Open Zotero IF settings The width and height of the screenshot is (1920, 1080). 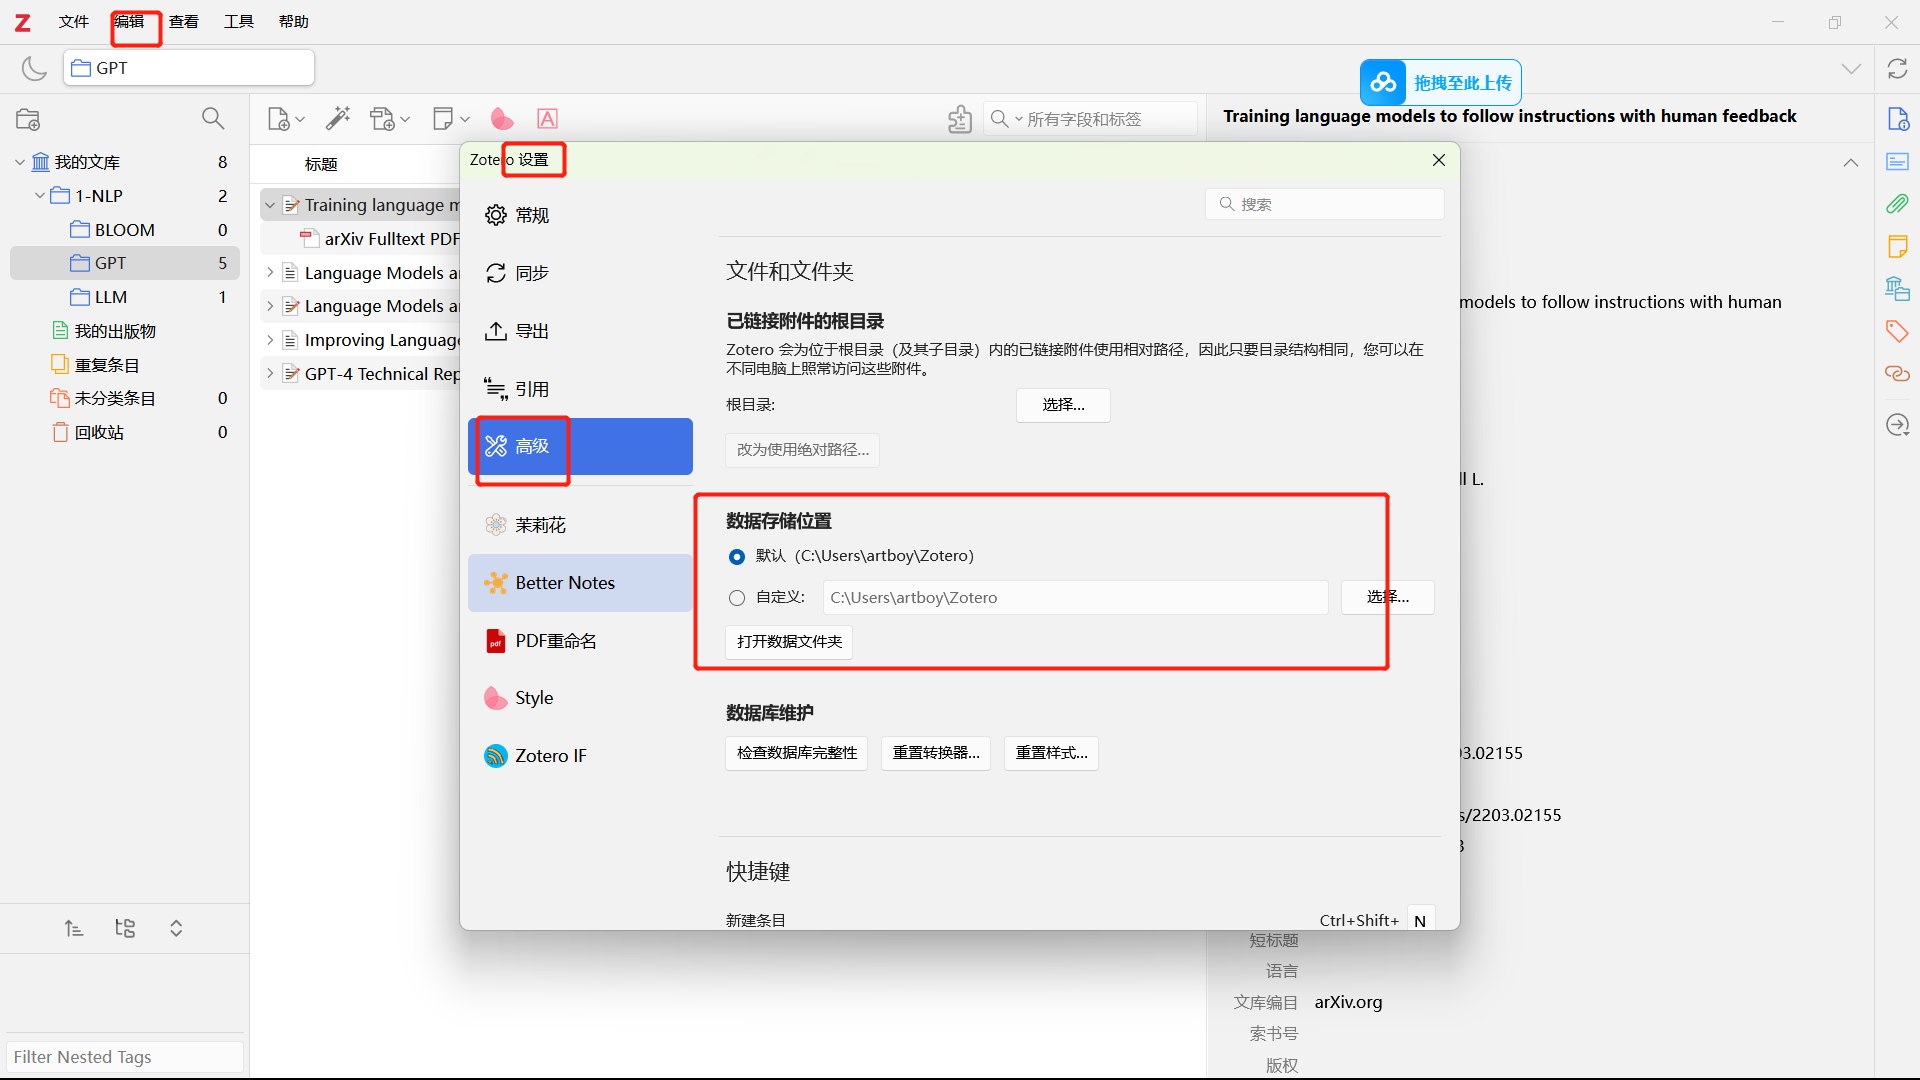580,756
